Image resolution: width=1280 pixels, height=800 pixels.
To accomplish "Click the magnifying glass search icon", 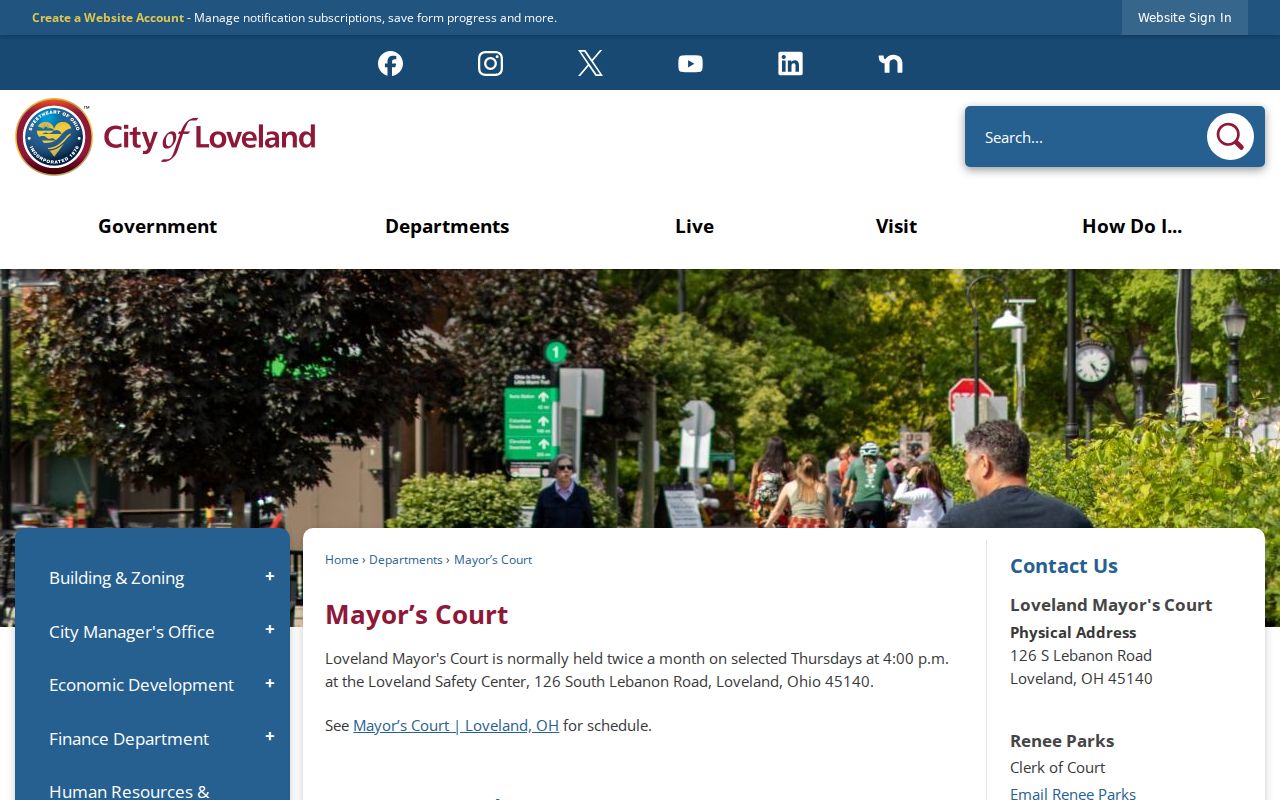I will [x=1230, y=137].
